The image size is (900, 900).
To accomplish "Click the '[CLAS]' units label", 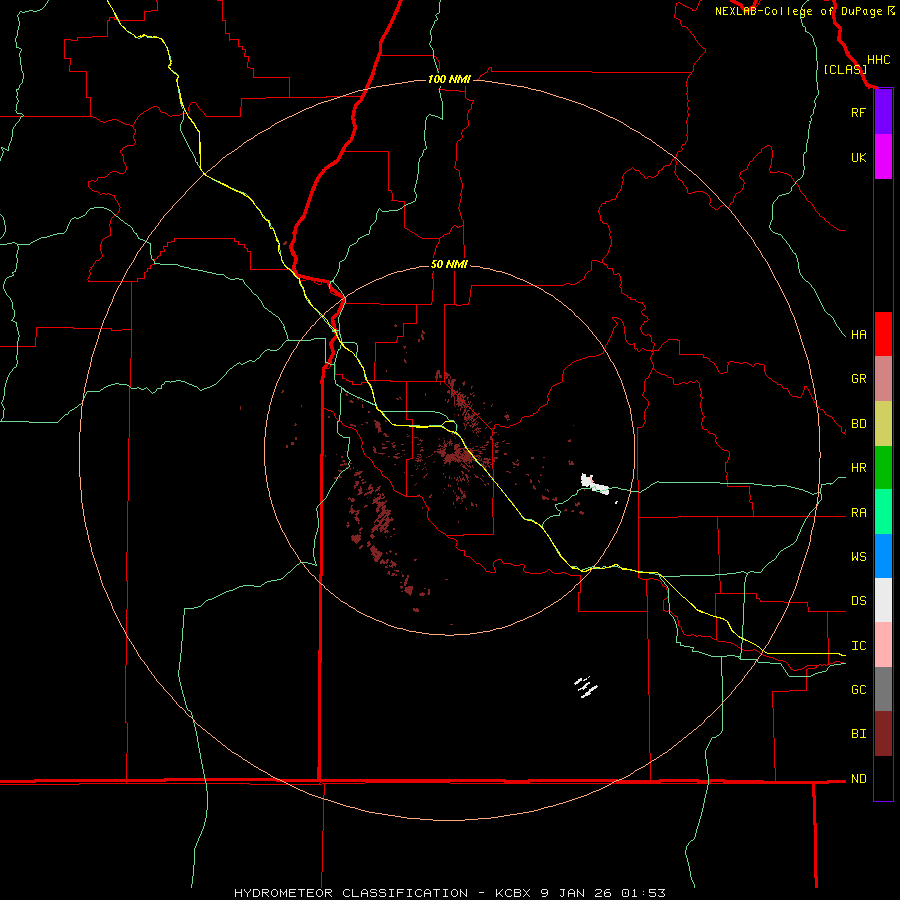I will pos(845,70).
